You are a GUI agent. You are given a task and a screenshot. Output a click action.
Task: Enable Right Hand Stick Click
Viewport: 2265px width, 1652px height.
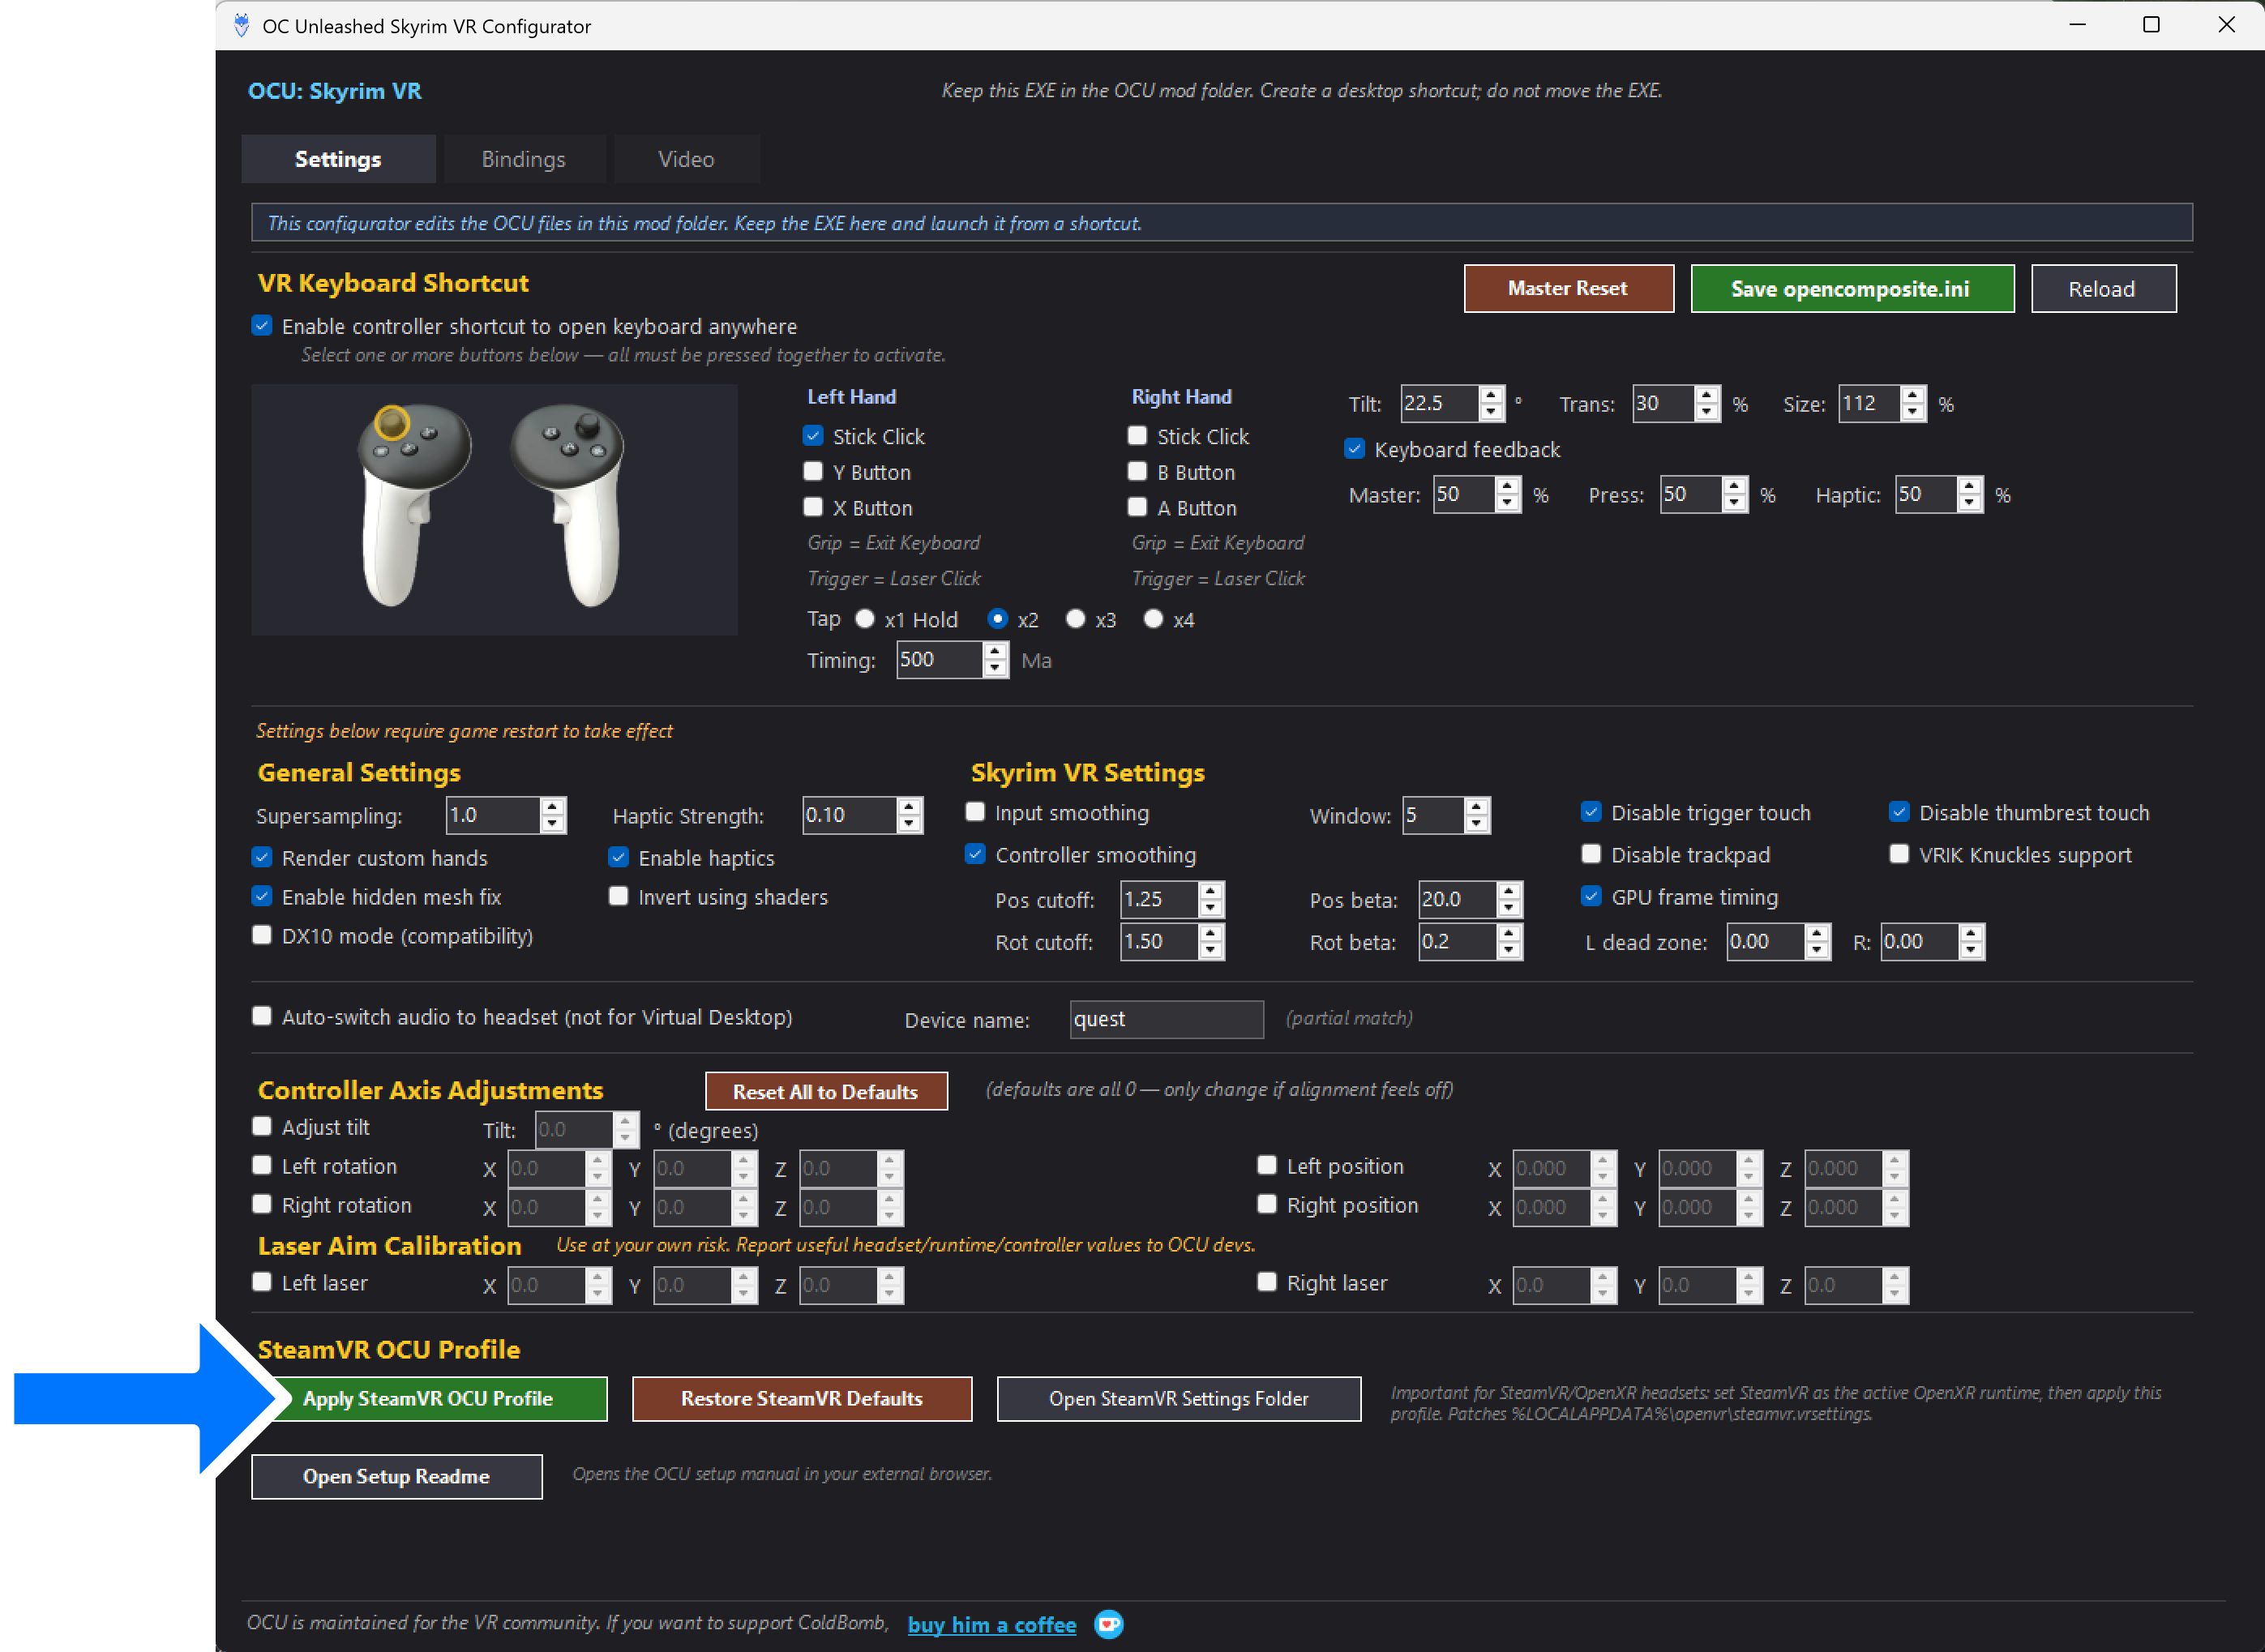pos(1137,436)
